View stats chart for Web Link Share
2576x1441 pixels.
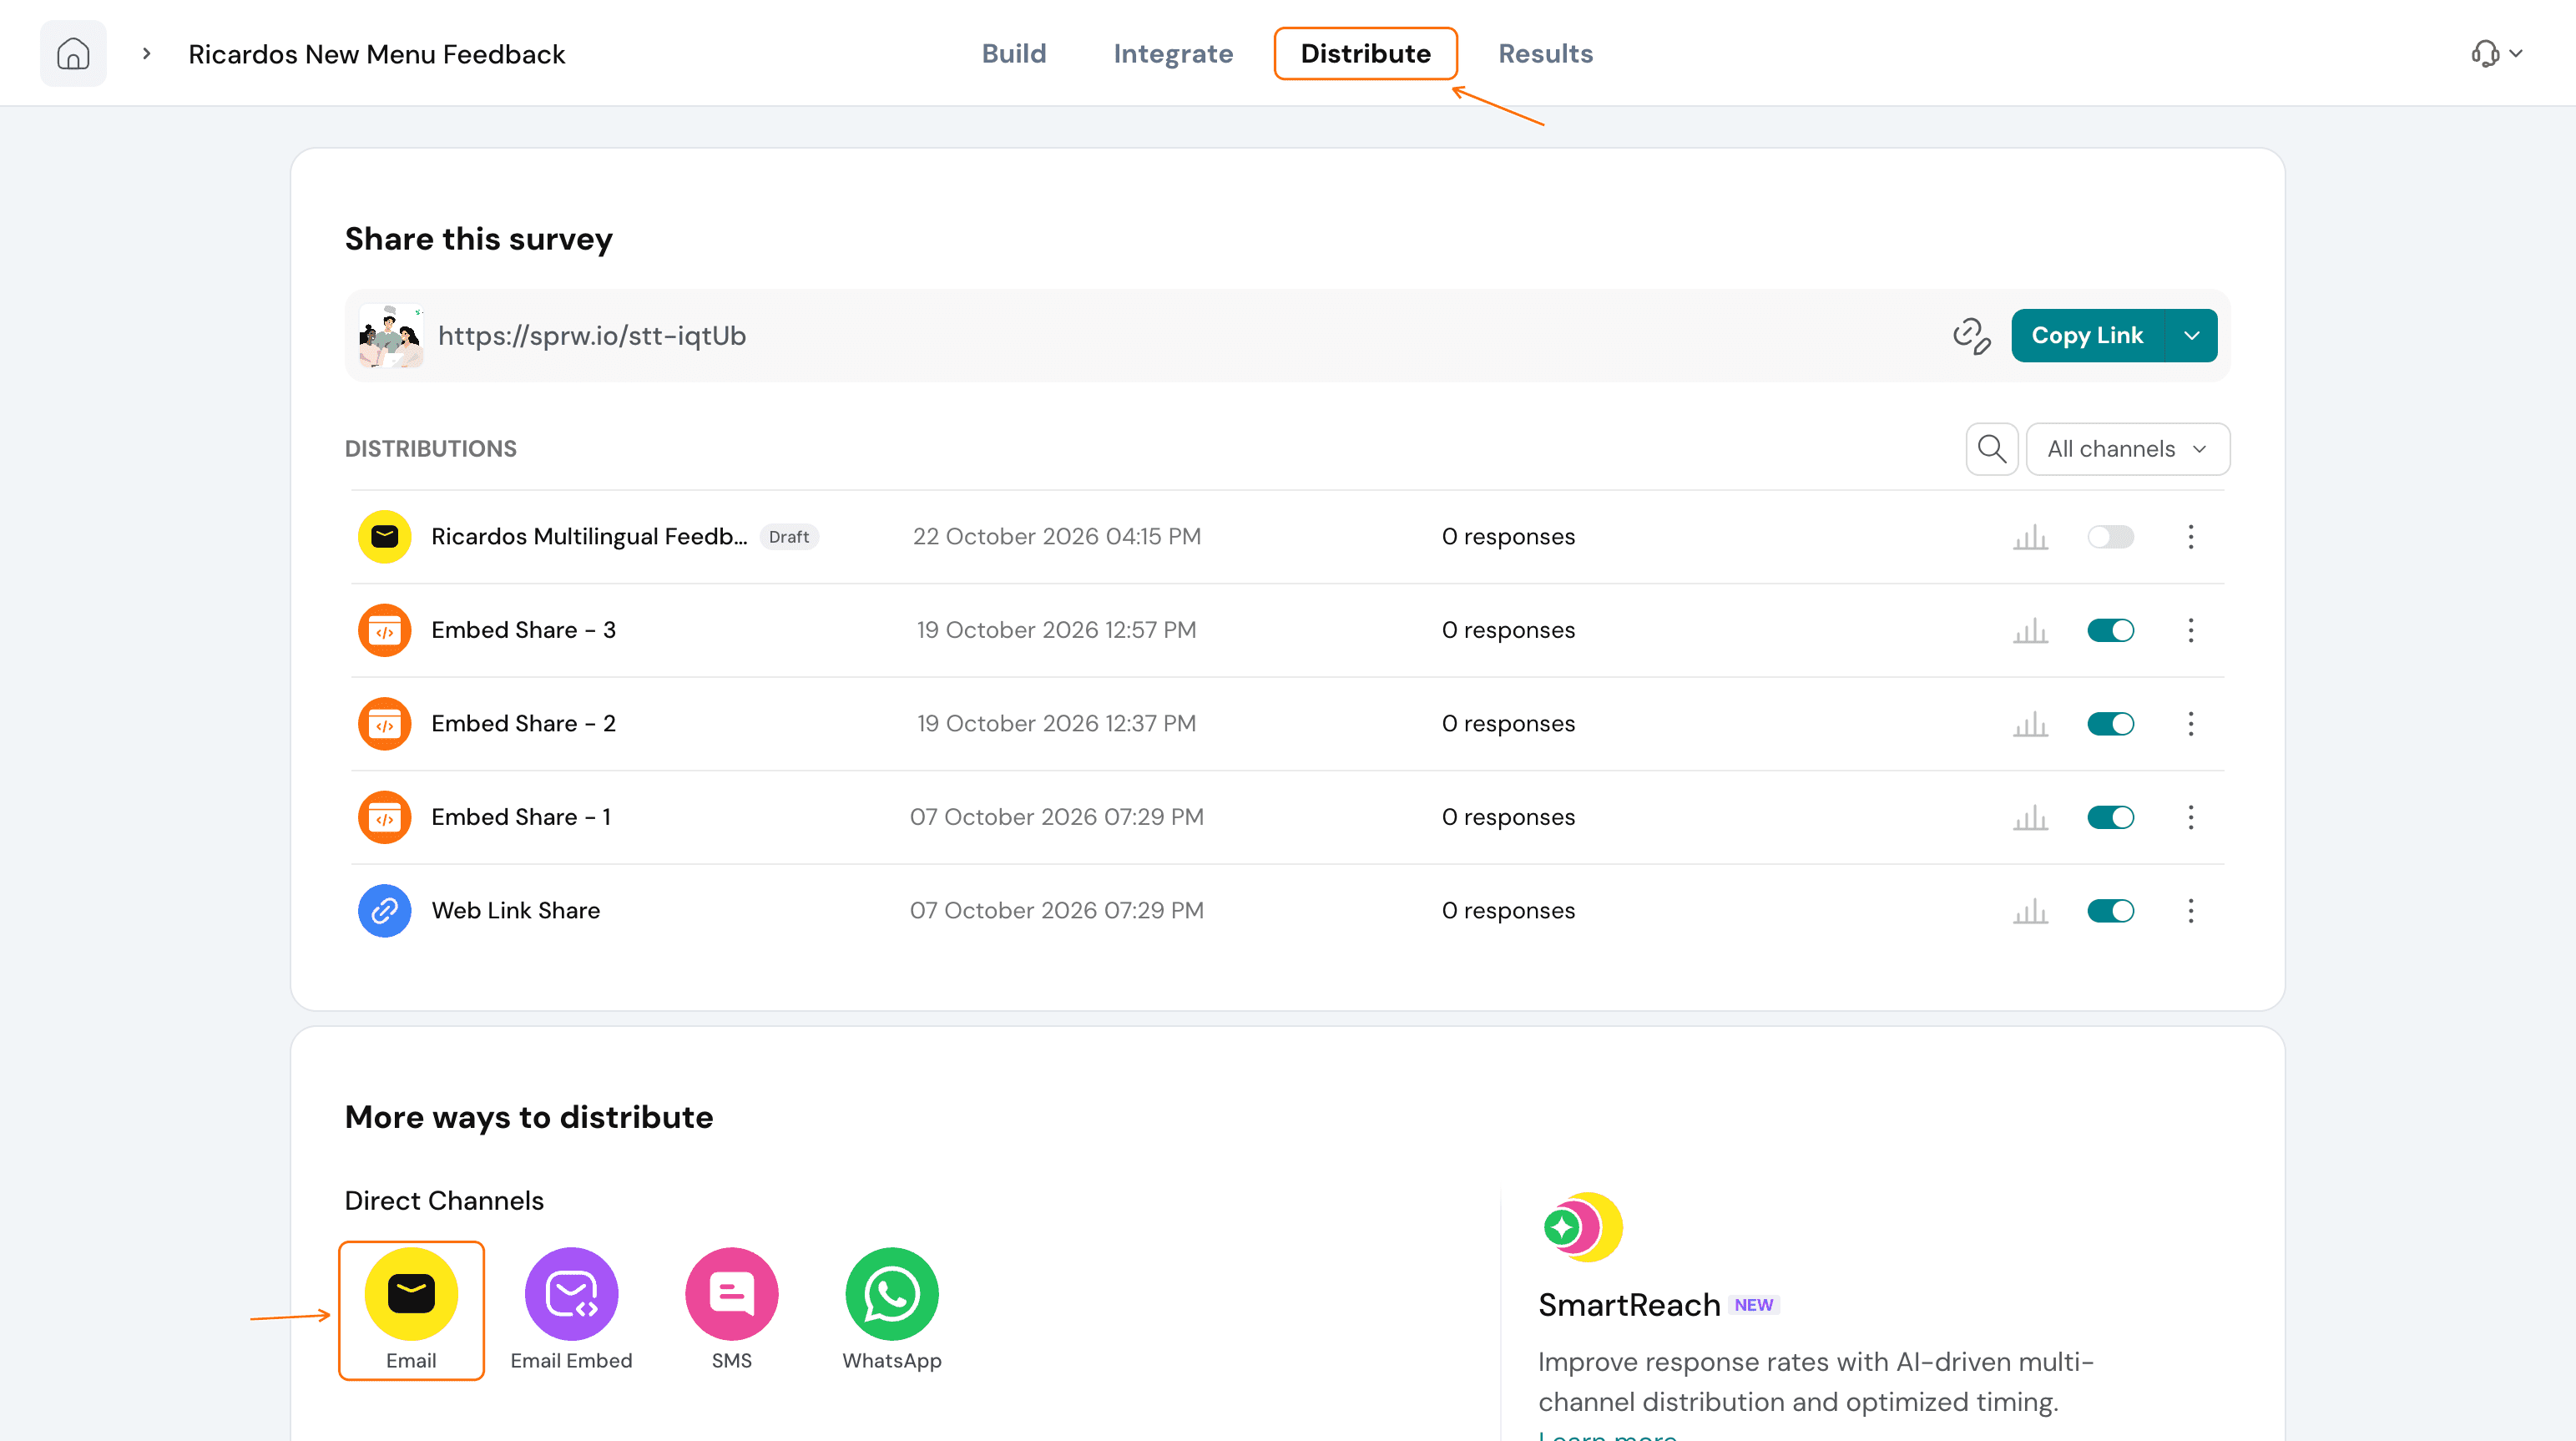[x=2030, y=911]
